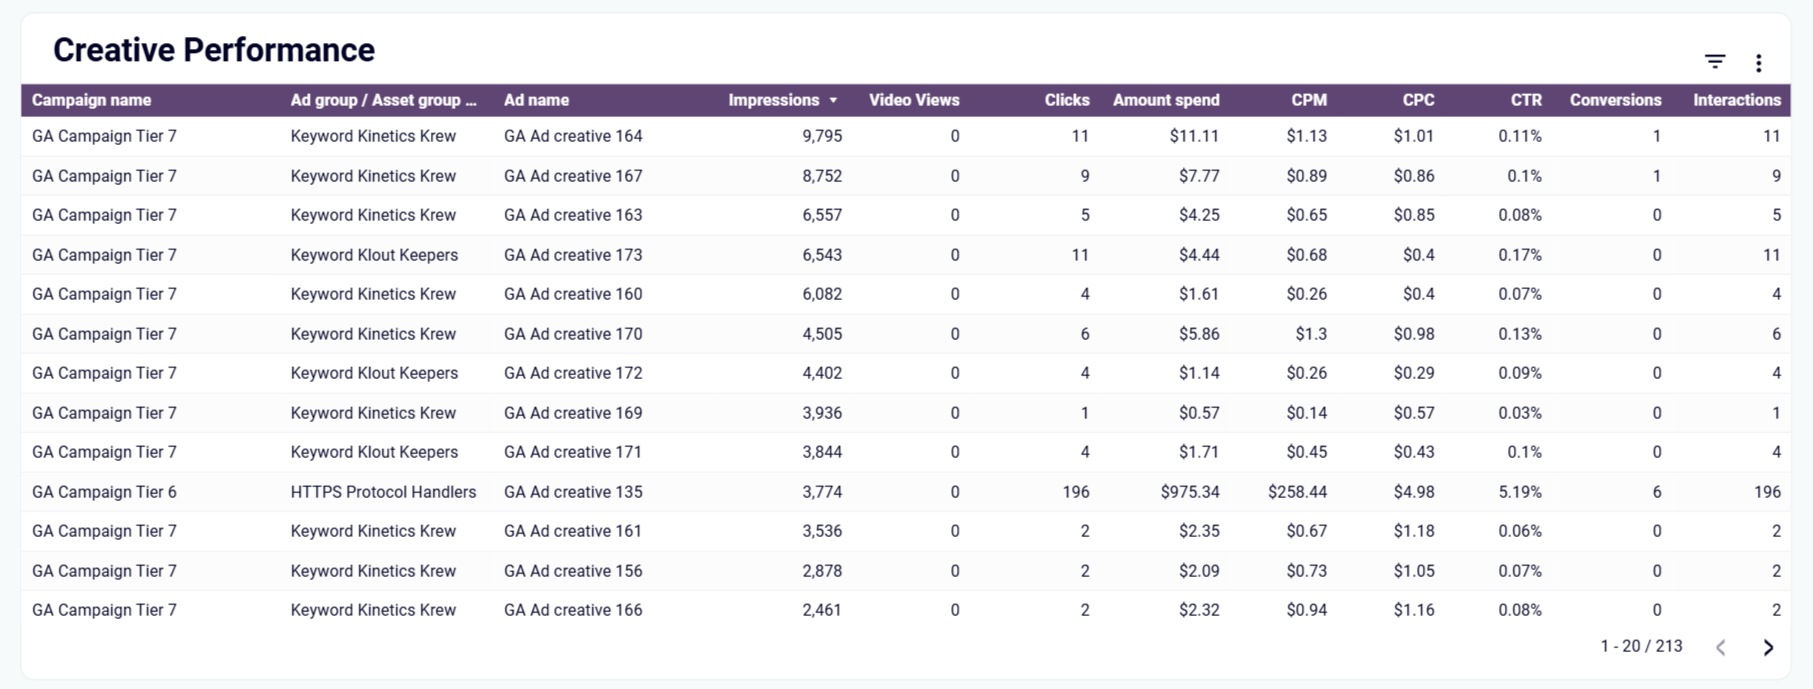Image resolution: width=1813 pixels, height=689 pixels.
Task: Click Keyword Klout Keepers in creative 173 row
Action: pyautogui.click(x=374, y=255)
